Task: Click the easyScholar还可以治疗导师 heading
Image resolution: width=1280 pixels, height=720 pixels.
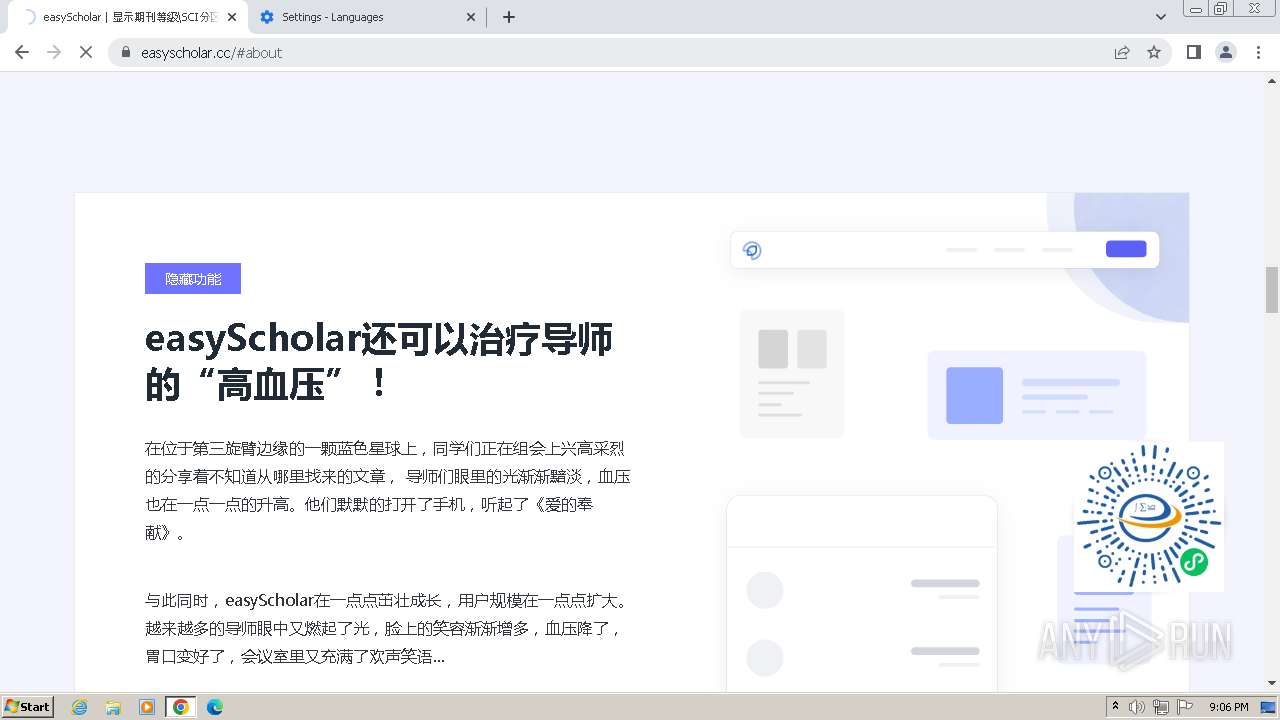Action: [379, 361]
